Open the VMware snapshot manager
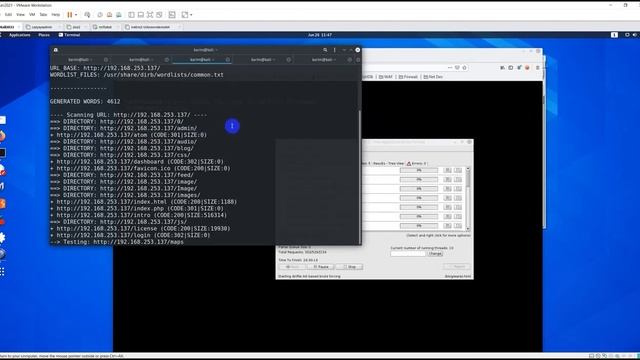The height and width of the screenshot is (360, 640). click(119, 15)
